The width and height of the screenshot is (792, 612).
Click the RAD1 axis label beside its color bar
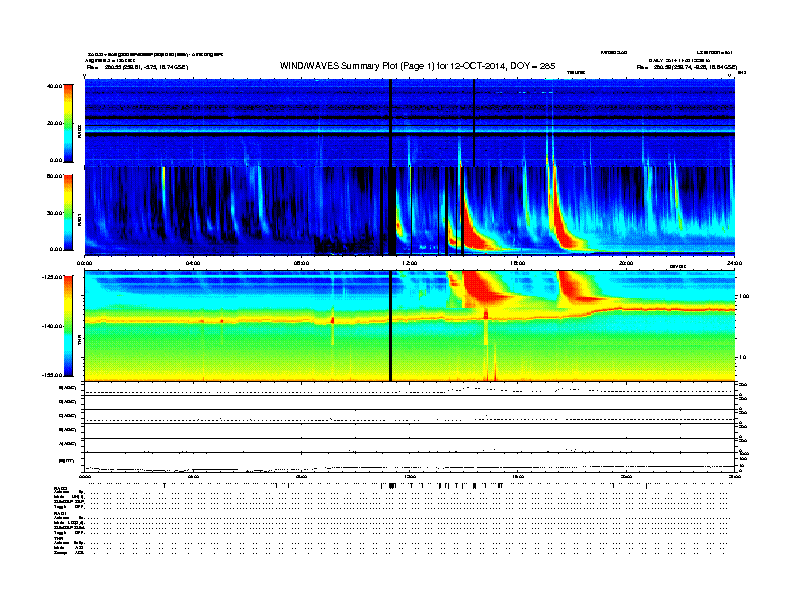click(x=79, y=221)
